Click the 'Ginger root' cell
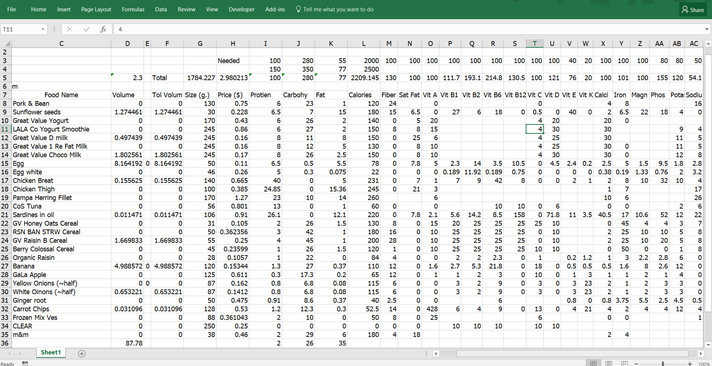 coord(61,300)
